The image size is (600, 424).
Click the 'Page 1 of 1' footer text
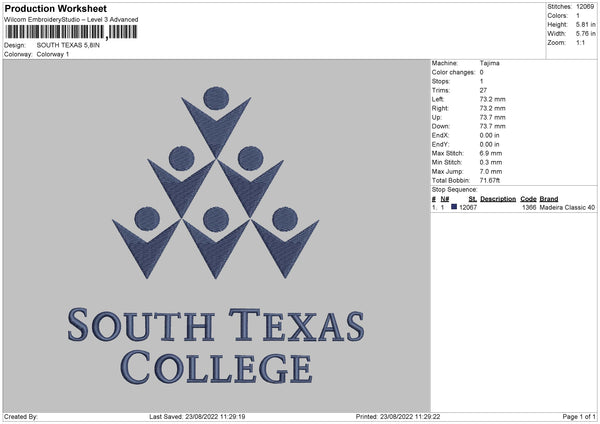pos(579,417)
